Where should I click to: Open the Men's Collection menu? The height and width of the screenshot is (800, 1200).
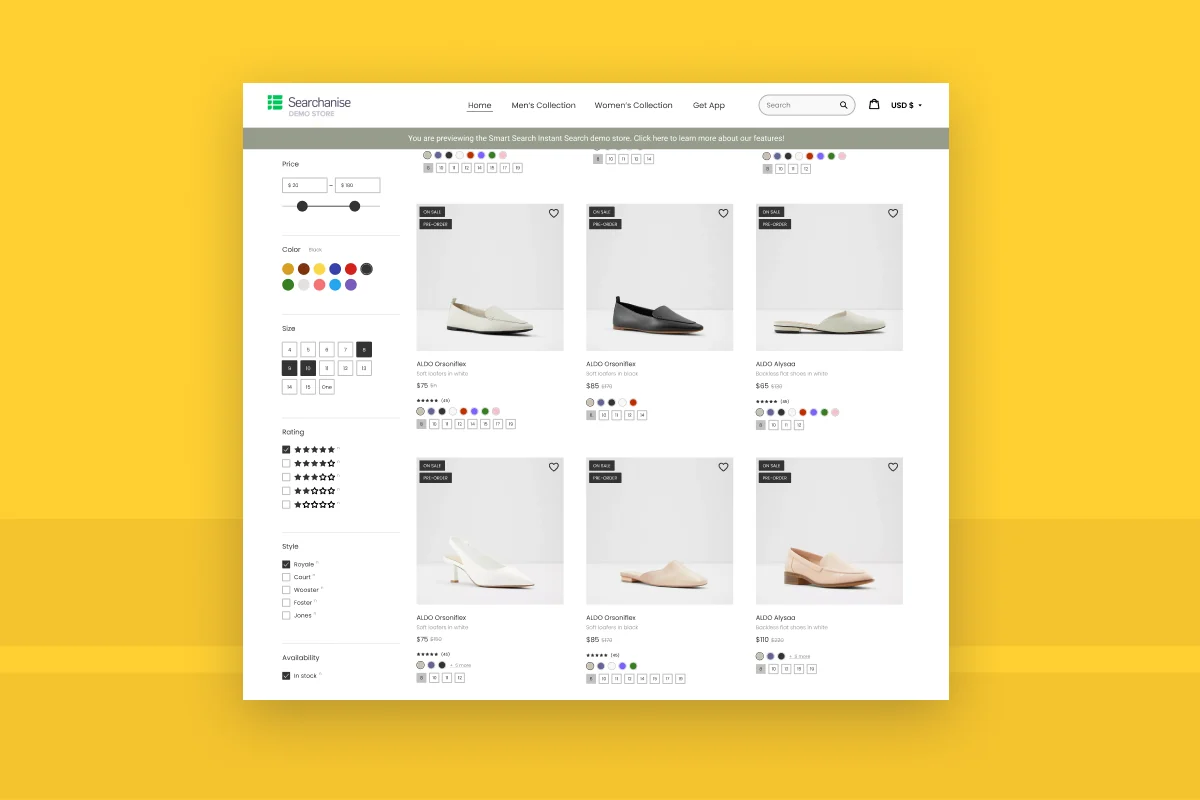point(543,105)
